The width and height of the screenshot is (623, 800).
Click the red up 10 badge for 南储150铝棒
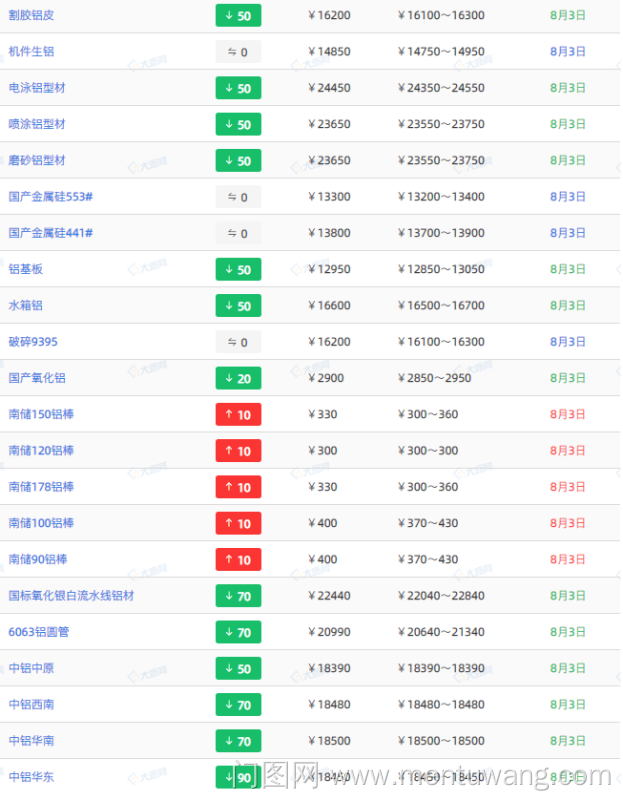point(238,415)
